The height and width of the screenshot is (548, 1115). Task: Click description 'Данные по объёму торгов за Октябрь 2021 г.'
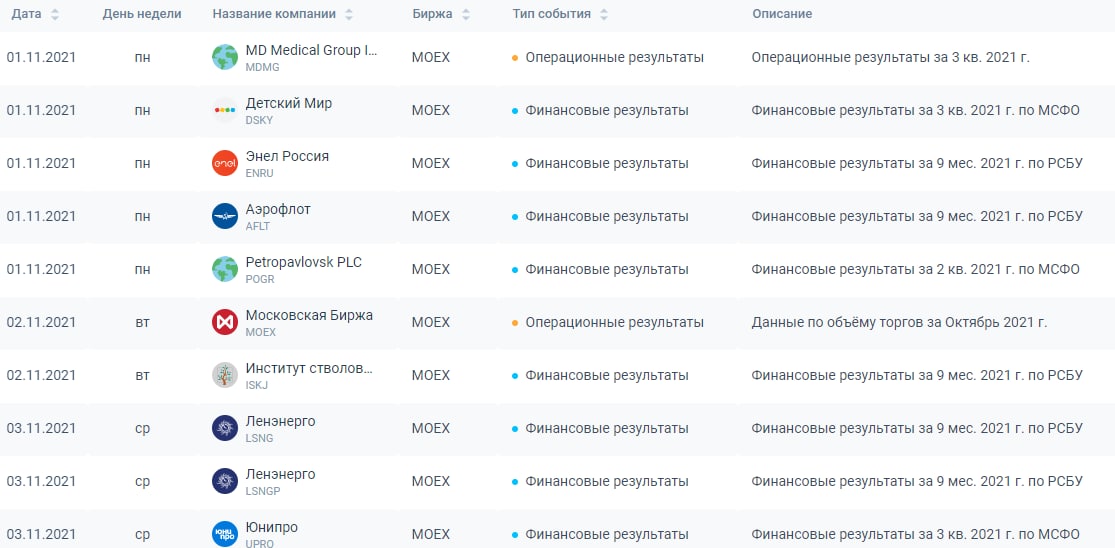click(900, 322)
